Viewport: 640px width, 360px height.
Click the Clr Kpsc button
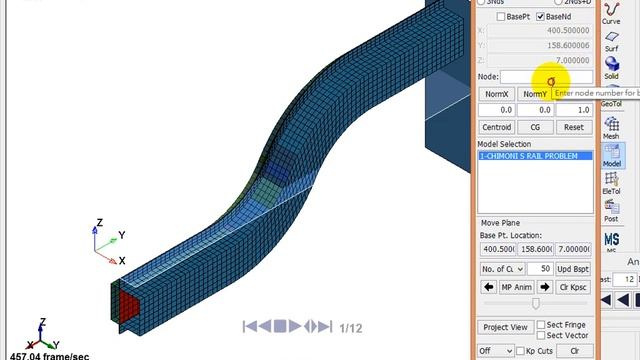pos(573,287)
